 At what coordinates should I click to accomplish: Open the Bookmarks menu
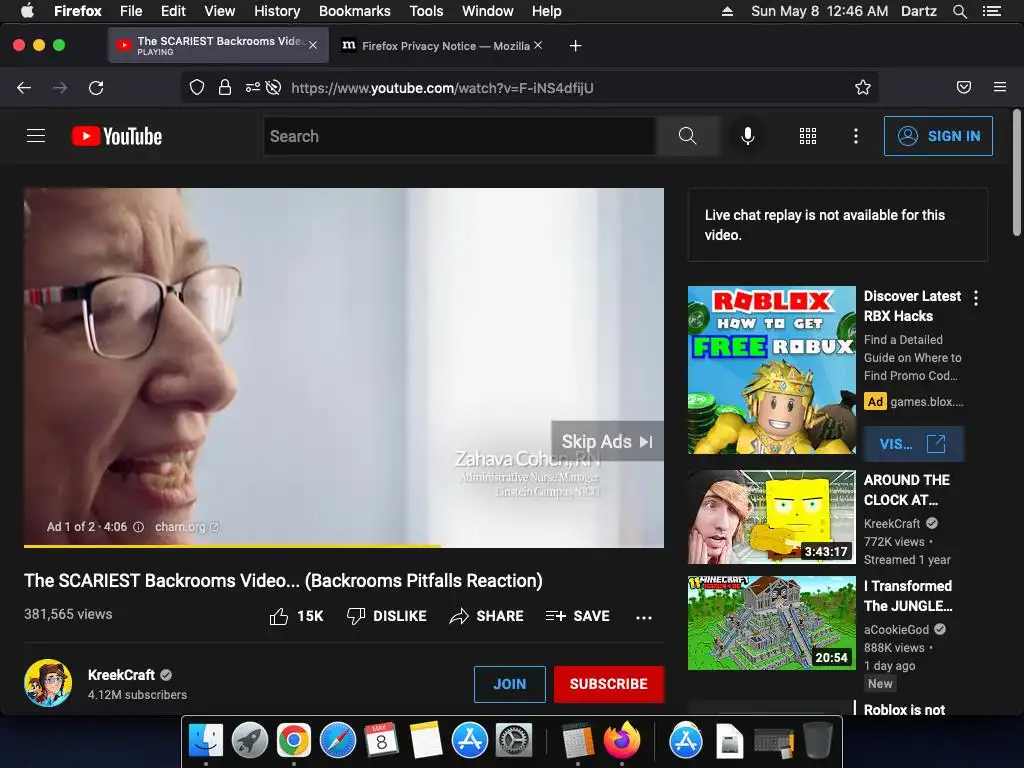click(355, 11)
